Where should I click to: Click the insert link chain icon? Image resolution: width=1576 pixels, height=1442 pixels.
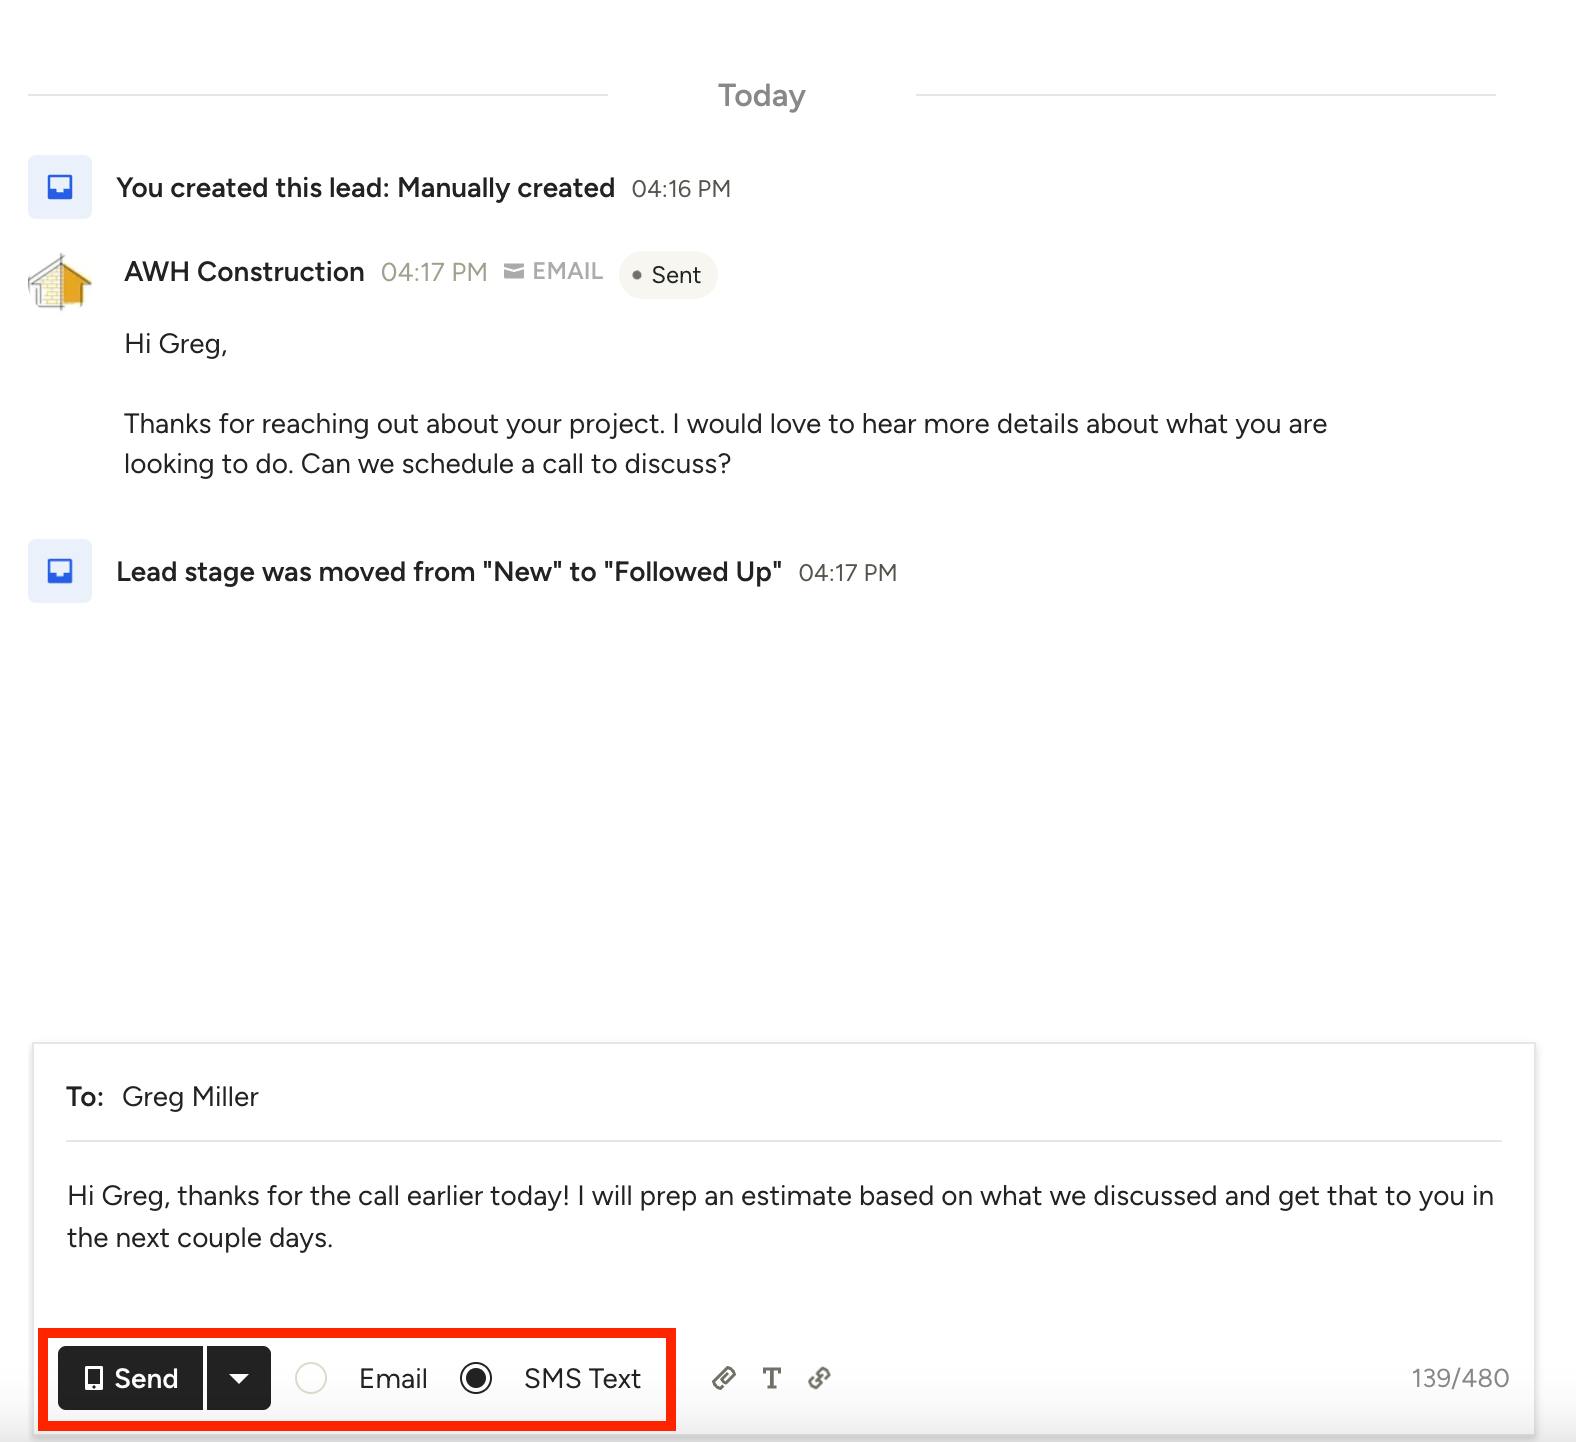[819, 1378]
